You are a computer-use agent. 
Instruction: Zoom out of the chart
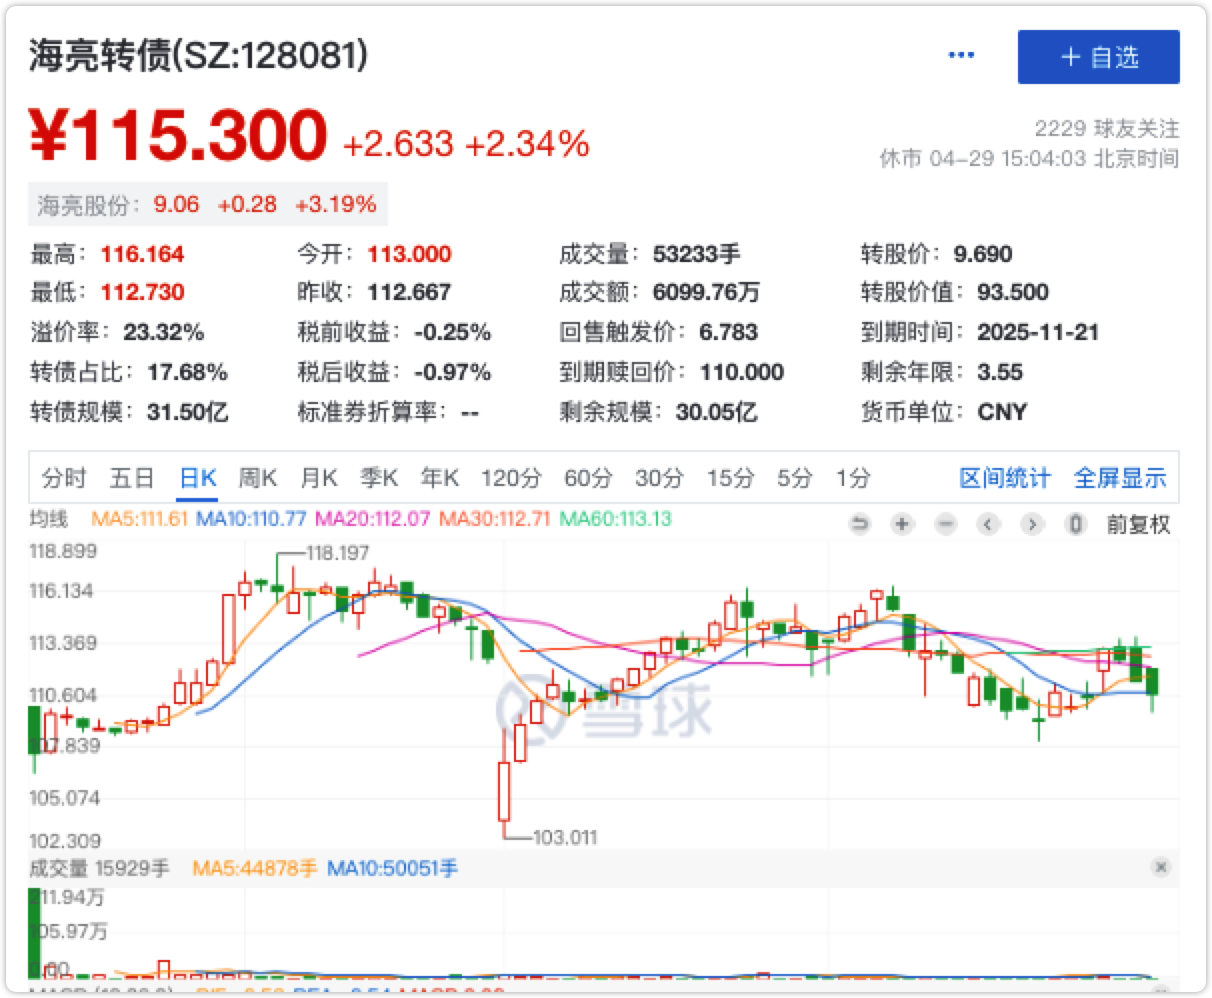click(943, 523)
